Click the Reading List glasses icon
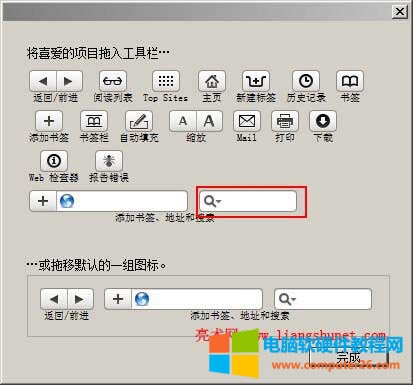Image resolution: width=413 pixels, height=385 pixels. point(113,81)
